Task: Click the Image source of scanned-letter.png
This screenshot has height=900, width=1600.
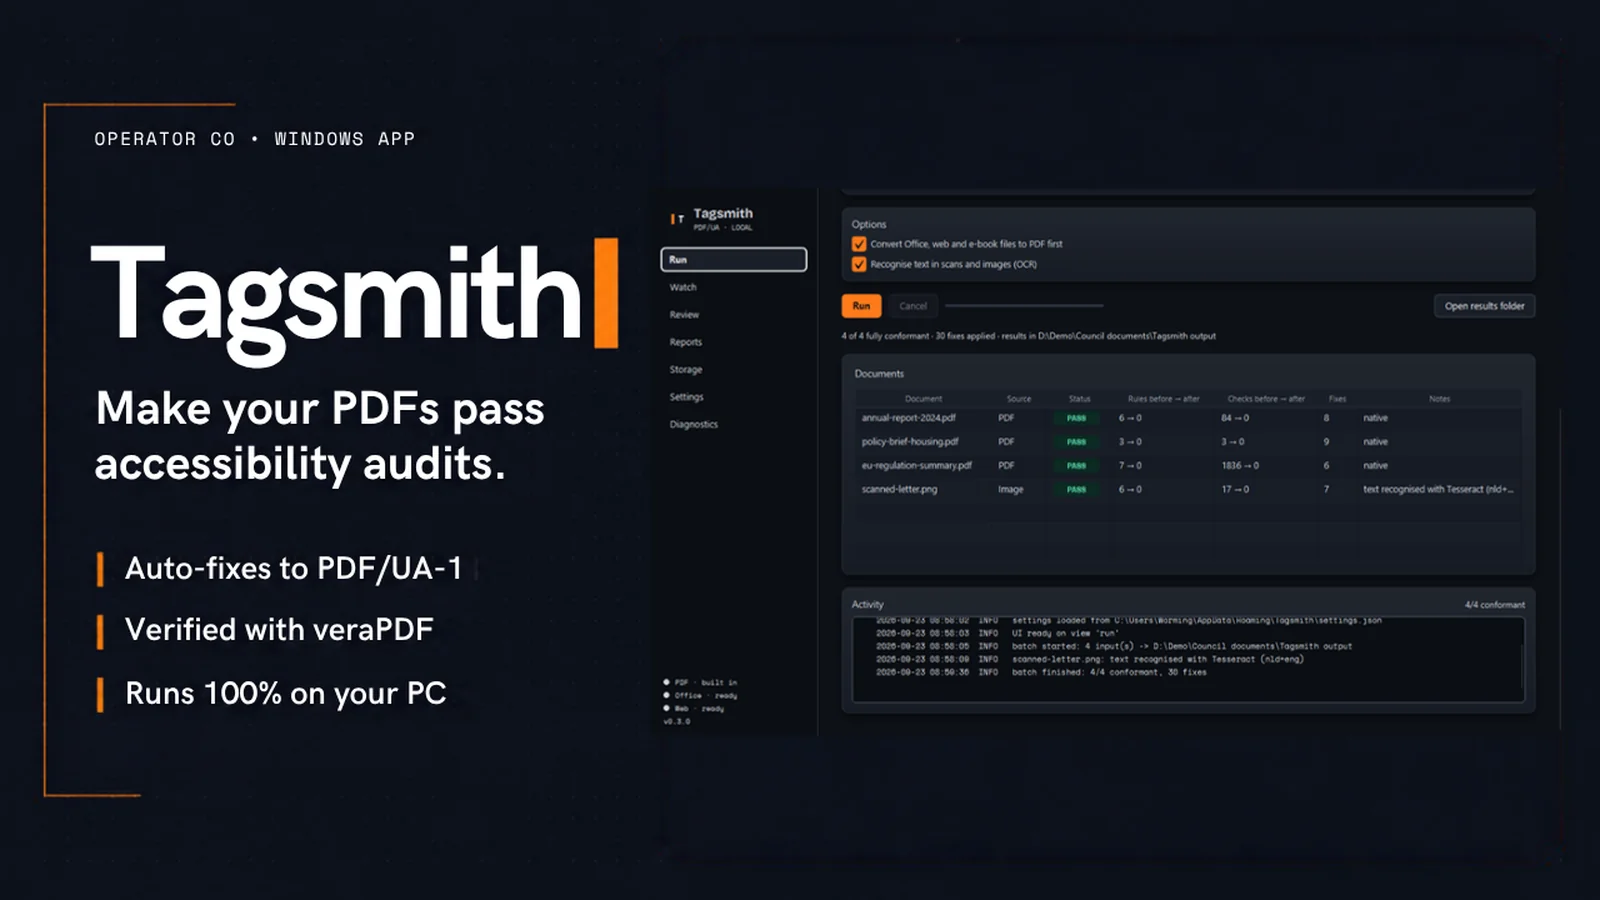Action: click(x=1010, y=490)
